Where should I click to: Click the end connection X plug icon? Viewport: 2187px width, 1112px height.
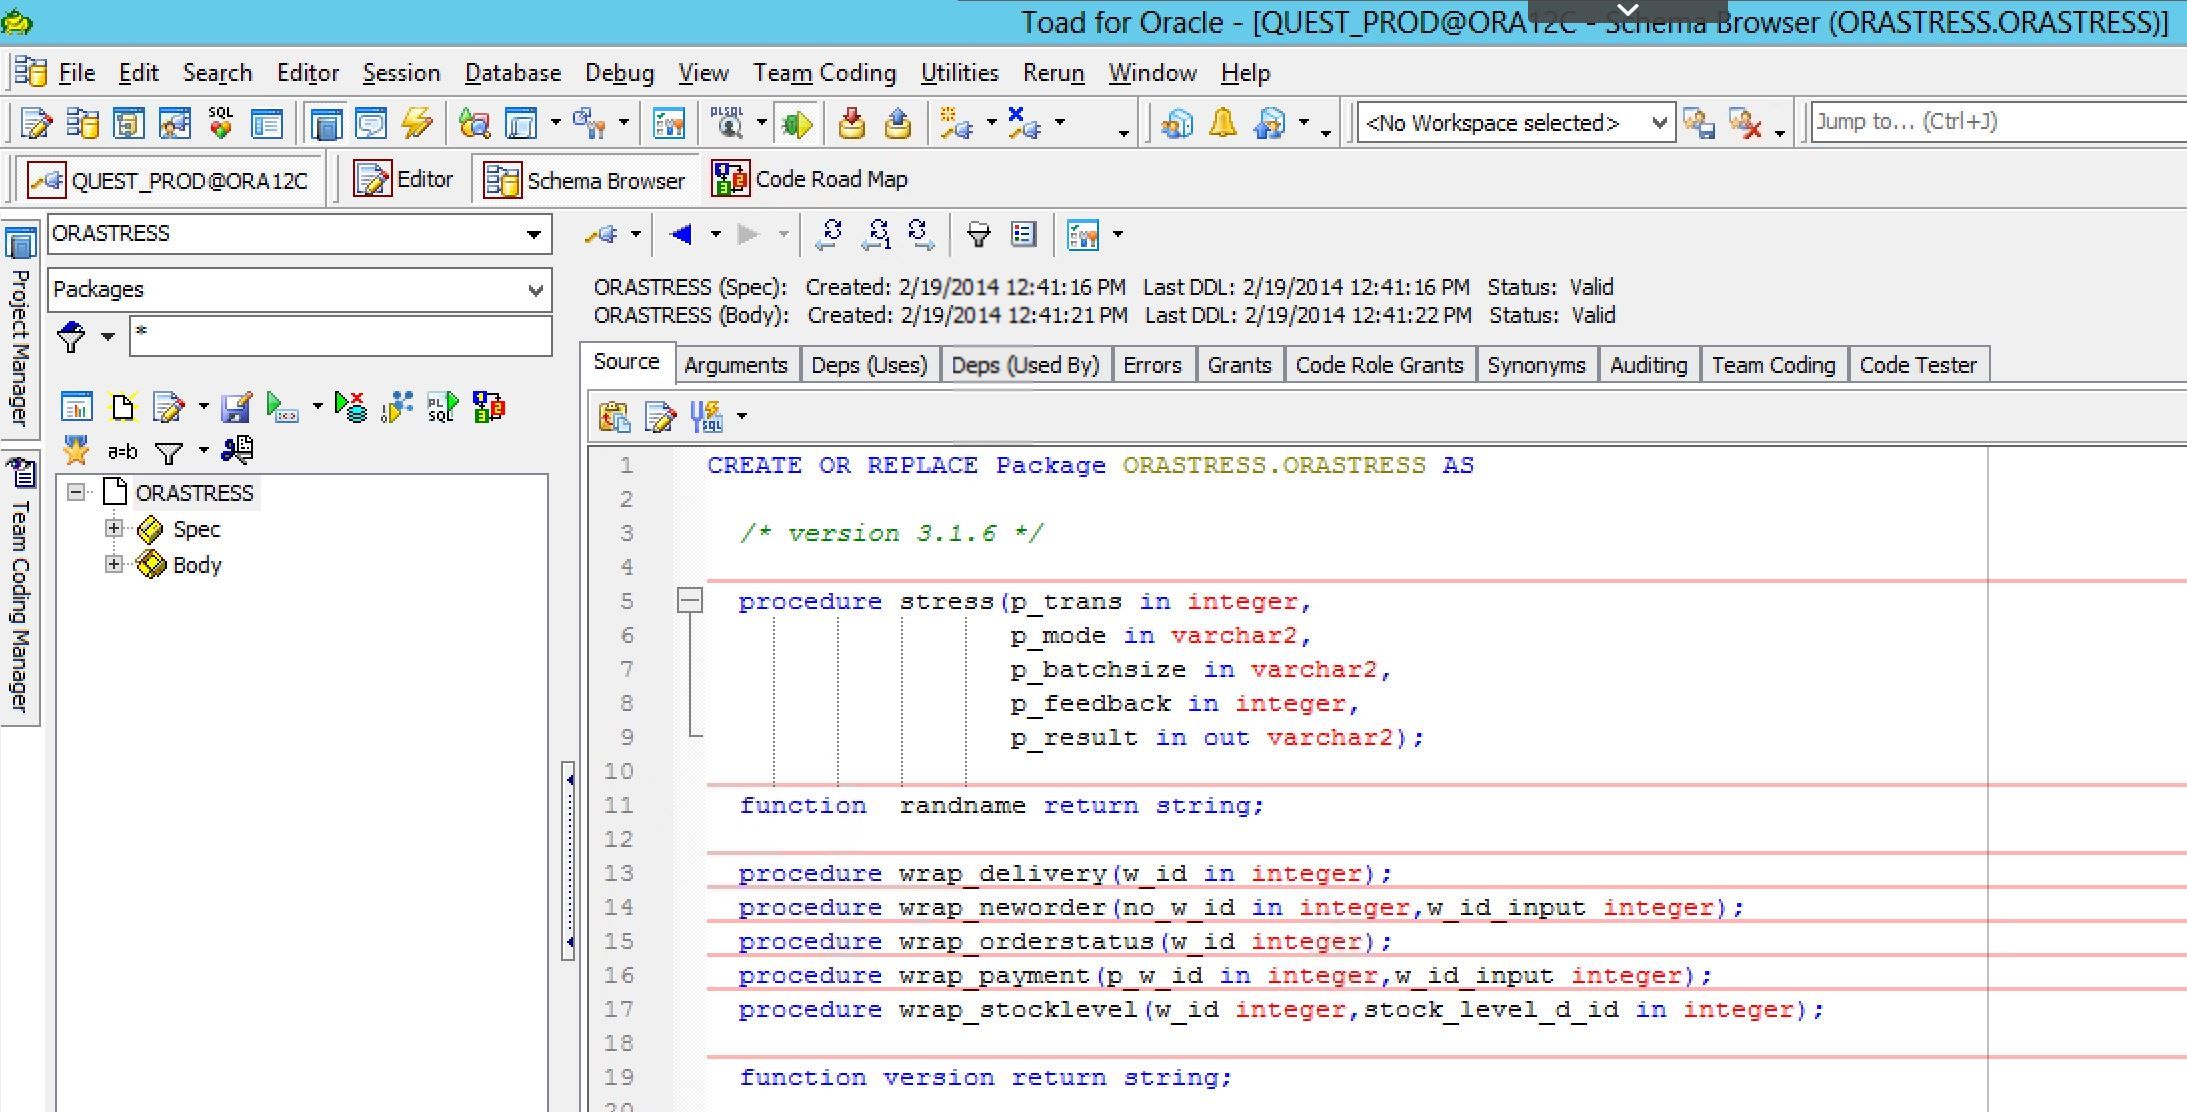coord(1024,124)
